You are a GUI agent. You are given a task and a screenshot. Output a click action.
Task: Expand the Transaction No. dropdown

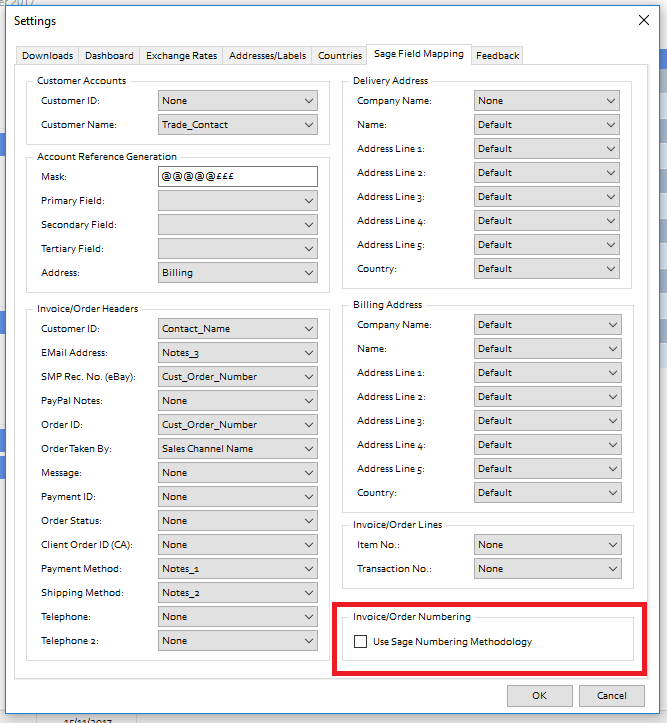click(x=548, y=569)
